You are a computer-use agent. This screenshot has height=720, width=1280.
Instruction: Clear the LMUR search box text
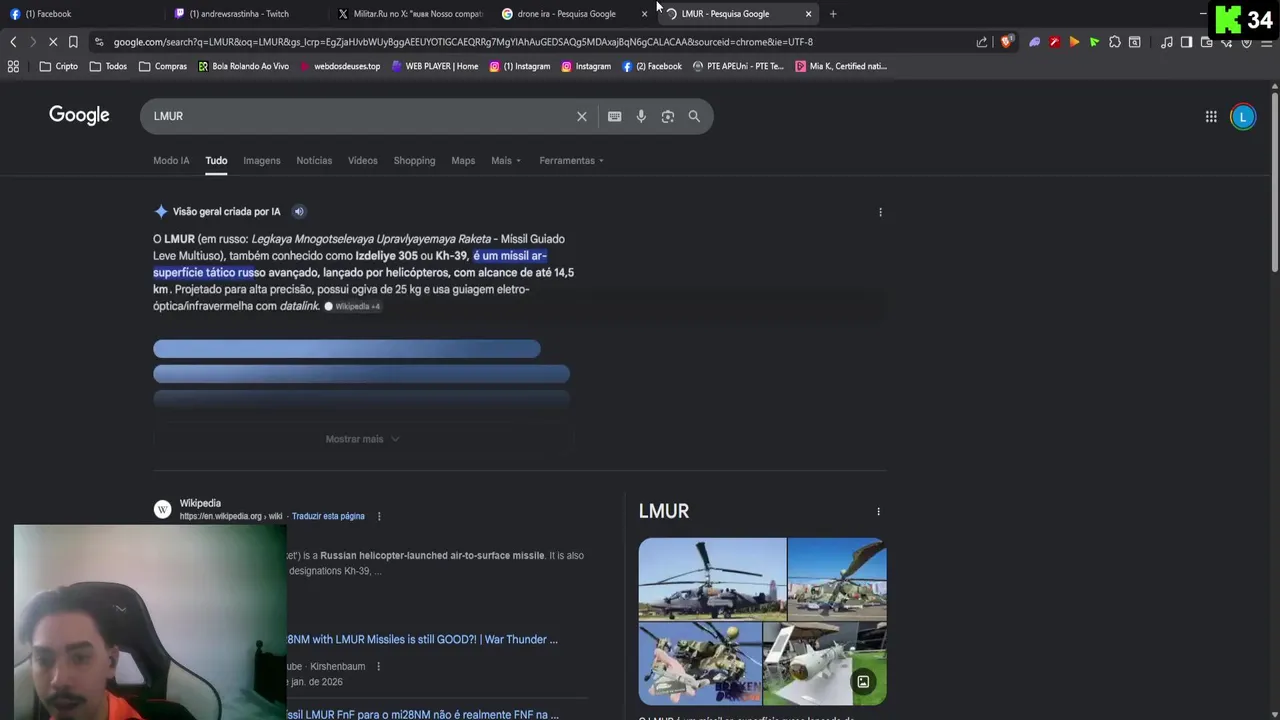click(582, 116)
